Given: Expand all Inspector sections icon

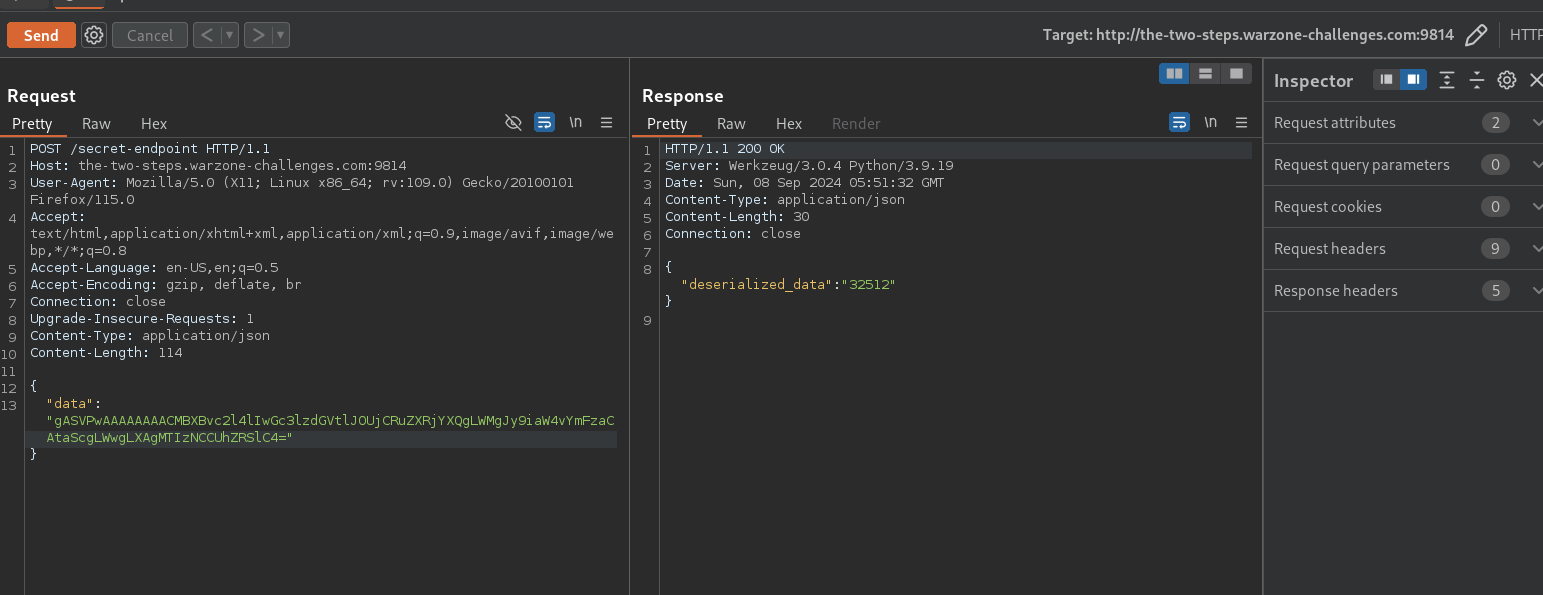Looking at the screenshot, I should point(1446,80).
